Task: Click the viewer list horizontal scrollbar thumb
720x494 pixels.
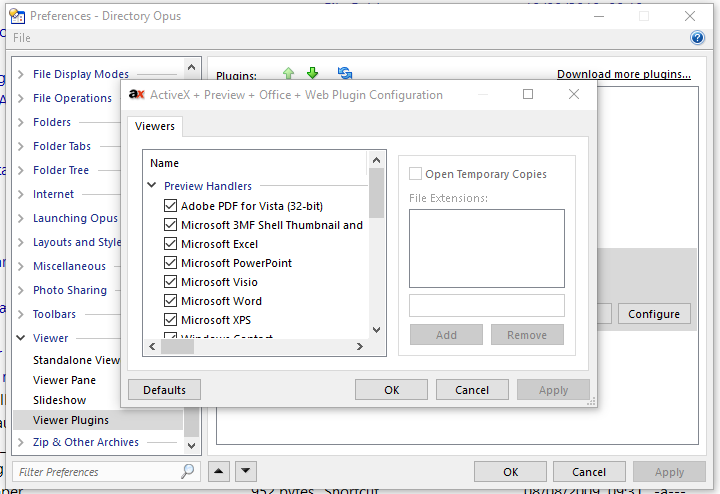Action: [x=177, y=347]
